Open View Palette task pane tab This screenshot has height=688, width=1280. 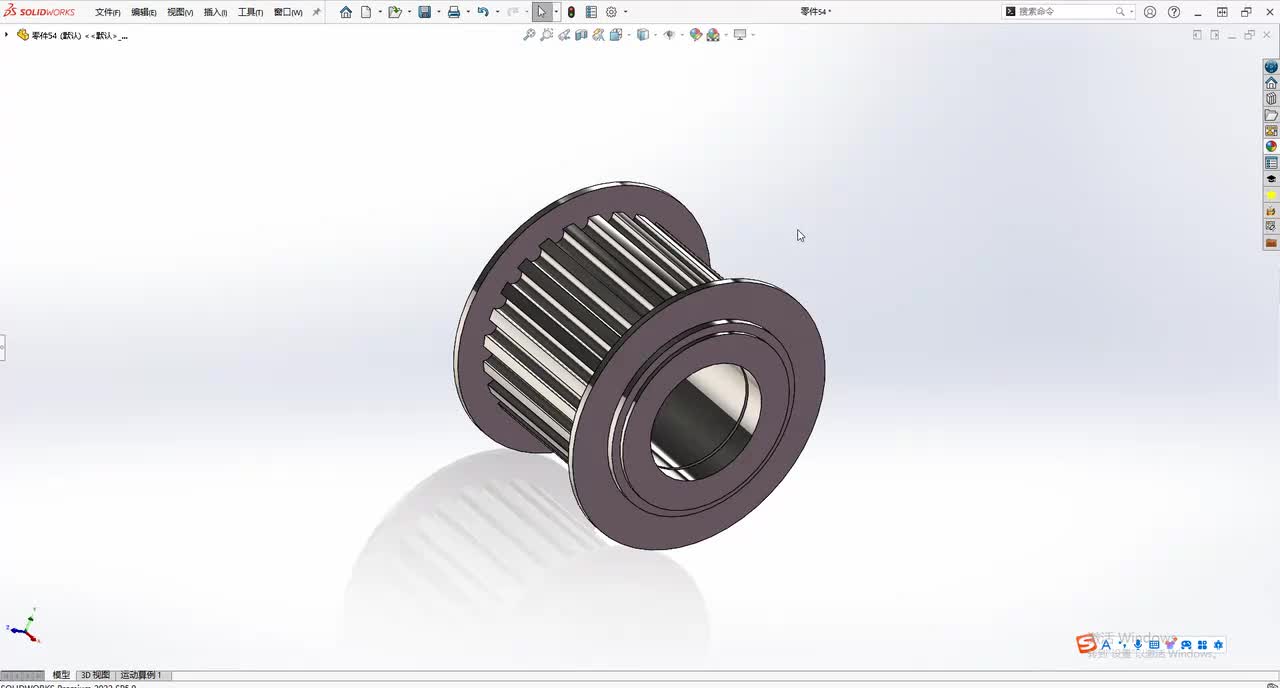click(x=1271, y=131)
